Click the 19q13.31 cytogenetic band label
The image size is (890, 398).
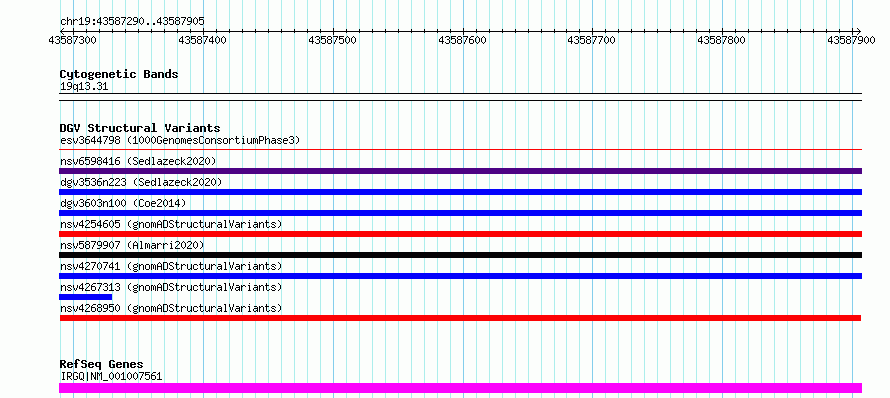84,87
